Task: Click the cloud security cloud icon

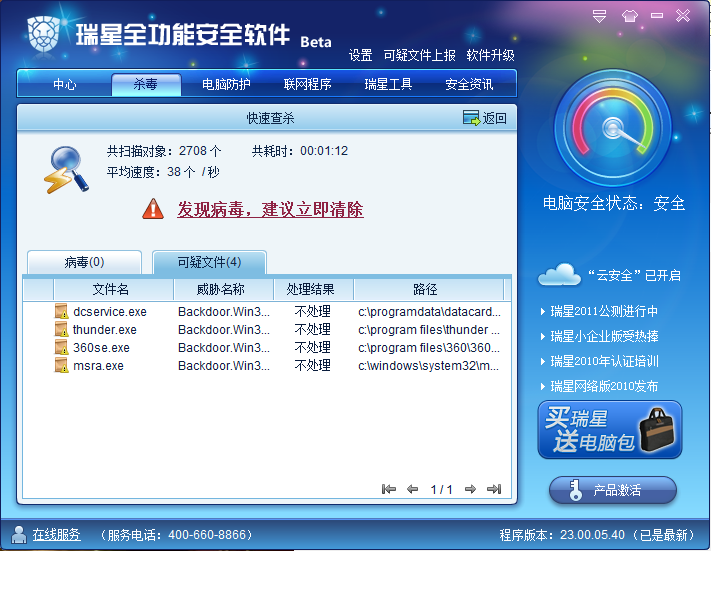Action: (559, 274)
